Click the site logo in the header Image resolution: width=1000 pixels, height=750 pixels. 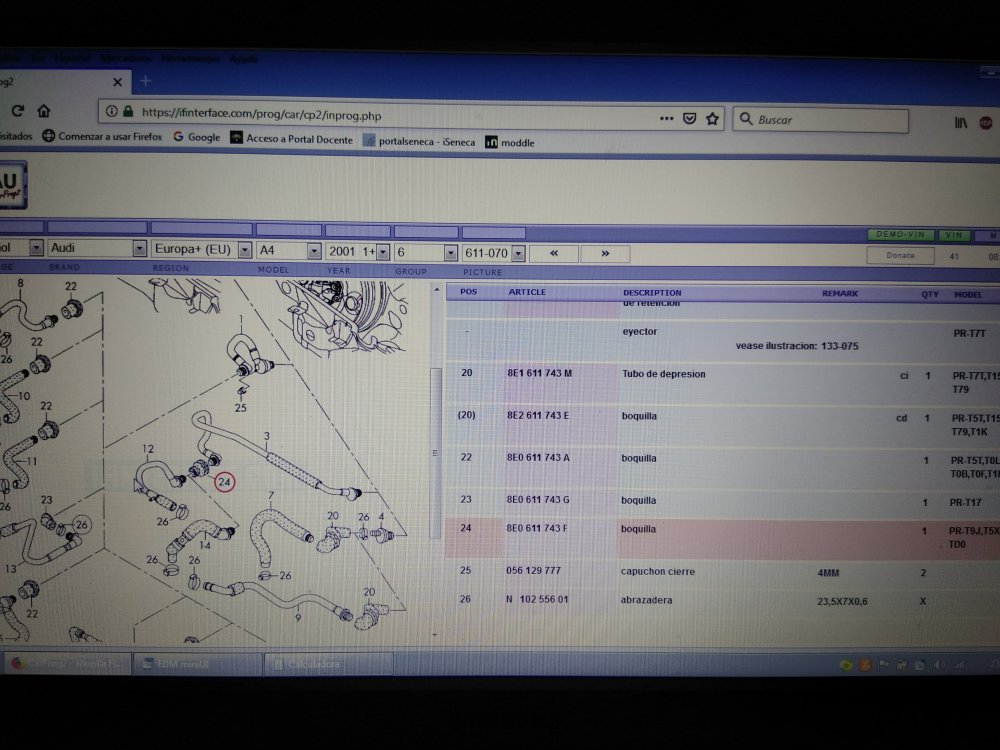coord(13,184)
